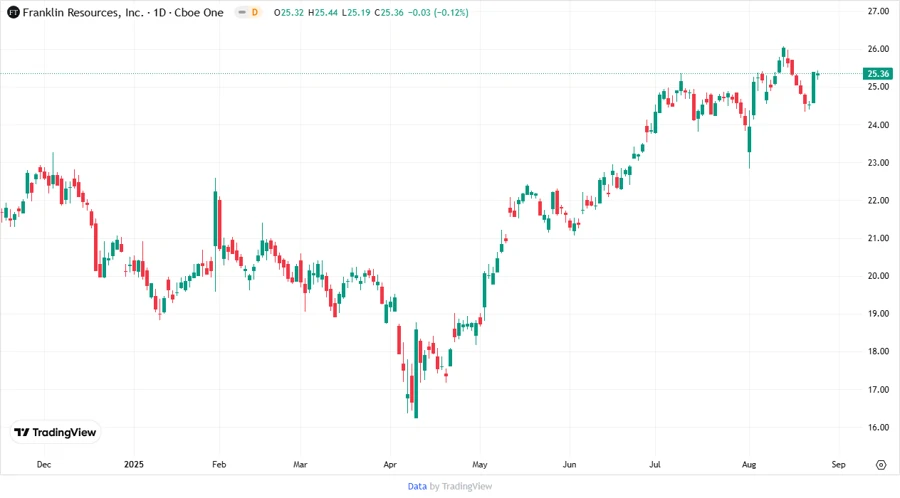
Task: Select the current price label 25.36
Action: pyautogui.click(x=878, y=73)
